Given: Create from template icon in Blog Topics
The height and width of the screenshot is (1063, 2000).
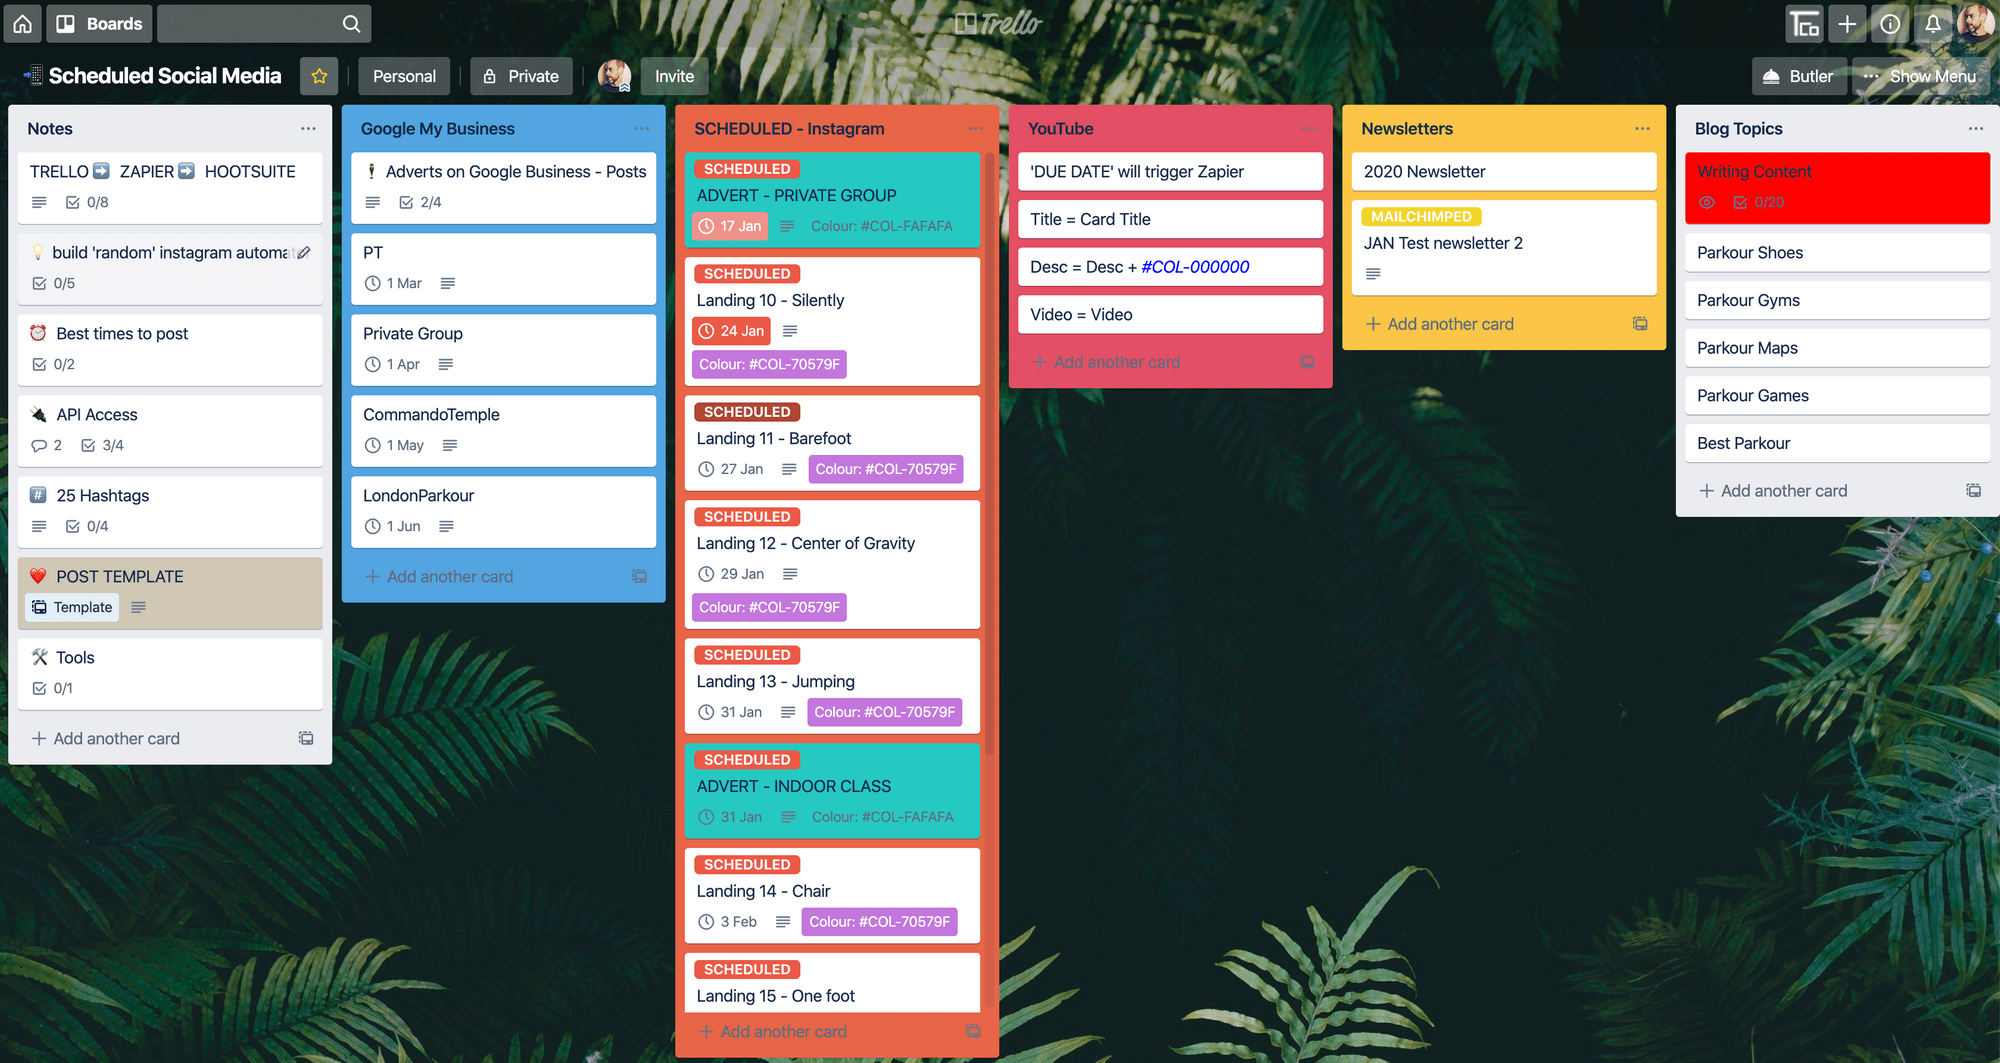Looking at the screenshot, I should (1974, 491).
